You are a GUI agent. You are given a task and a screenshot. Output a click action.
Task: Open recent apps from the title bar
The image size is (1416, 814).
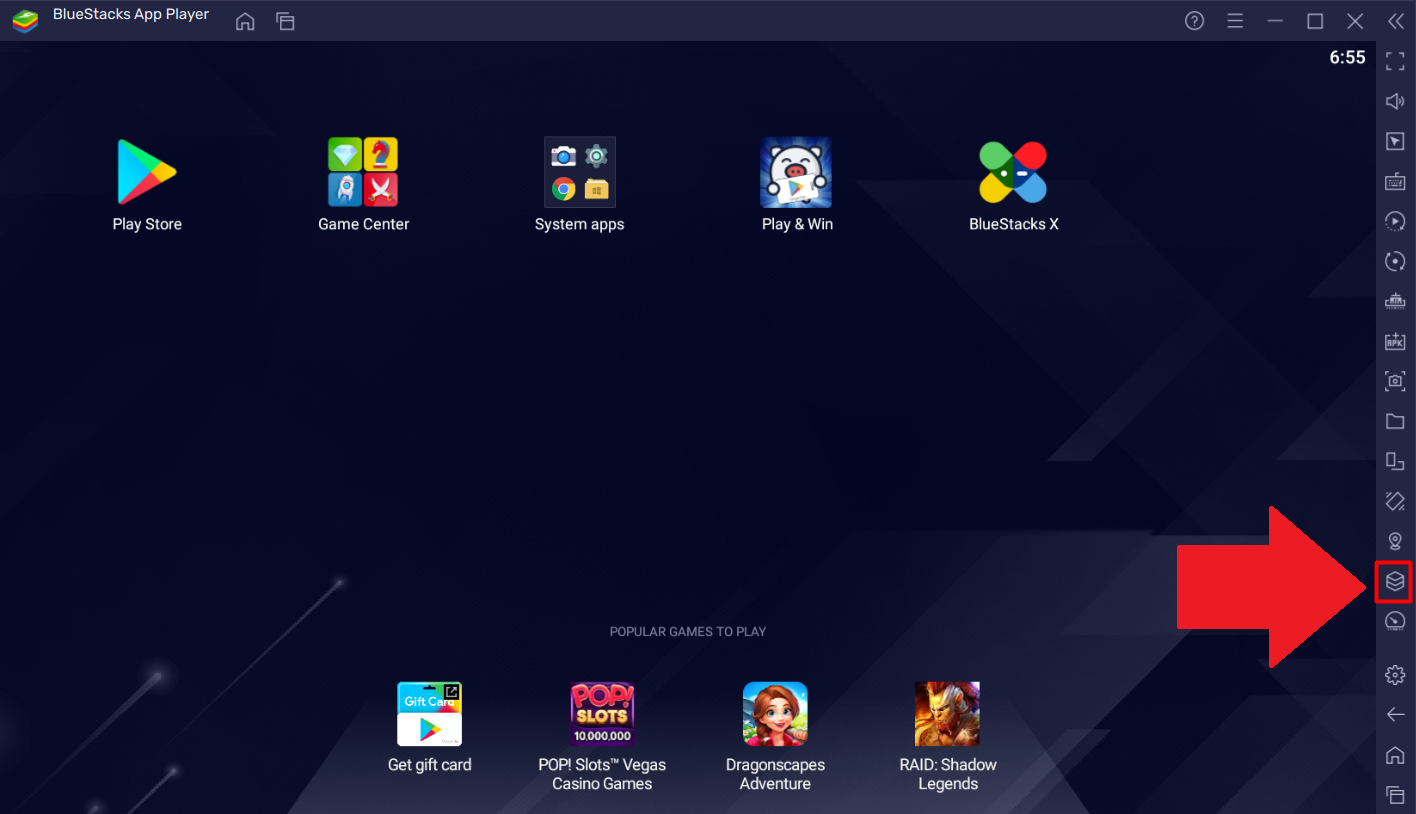pos(285,22)
